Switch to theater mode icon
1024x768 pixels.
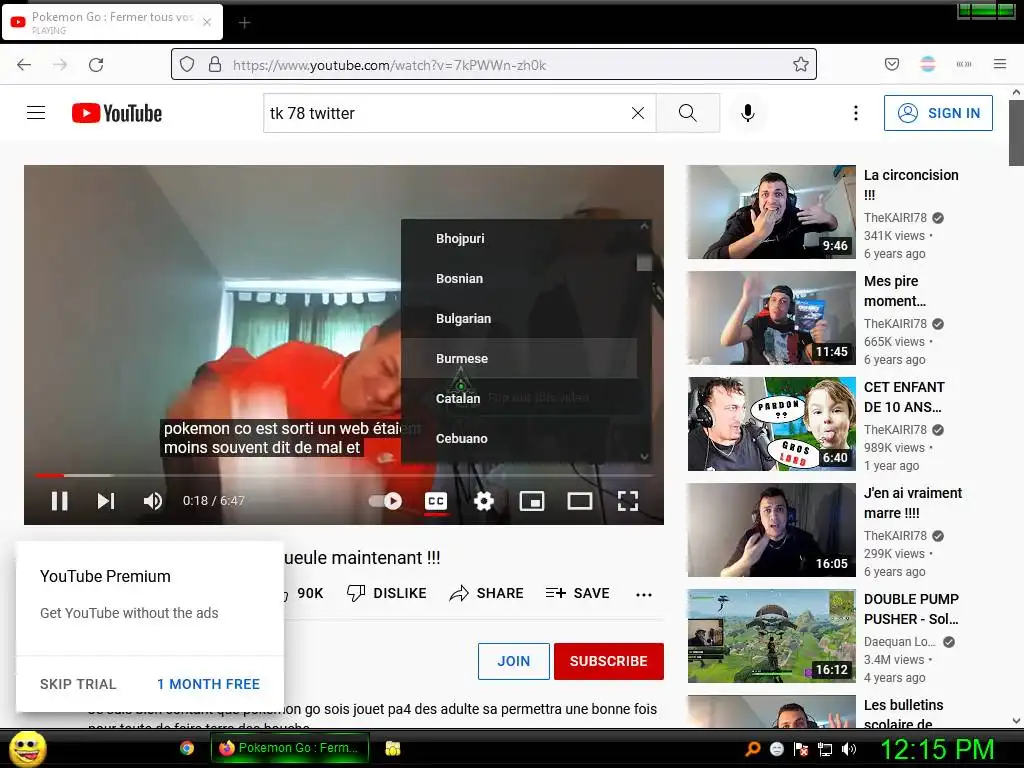point(580,501)
